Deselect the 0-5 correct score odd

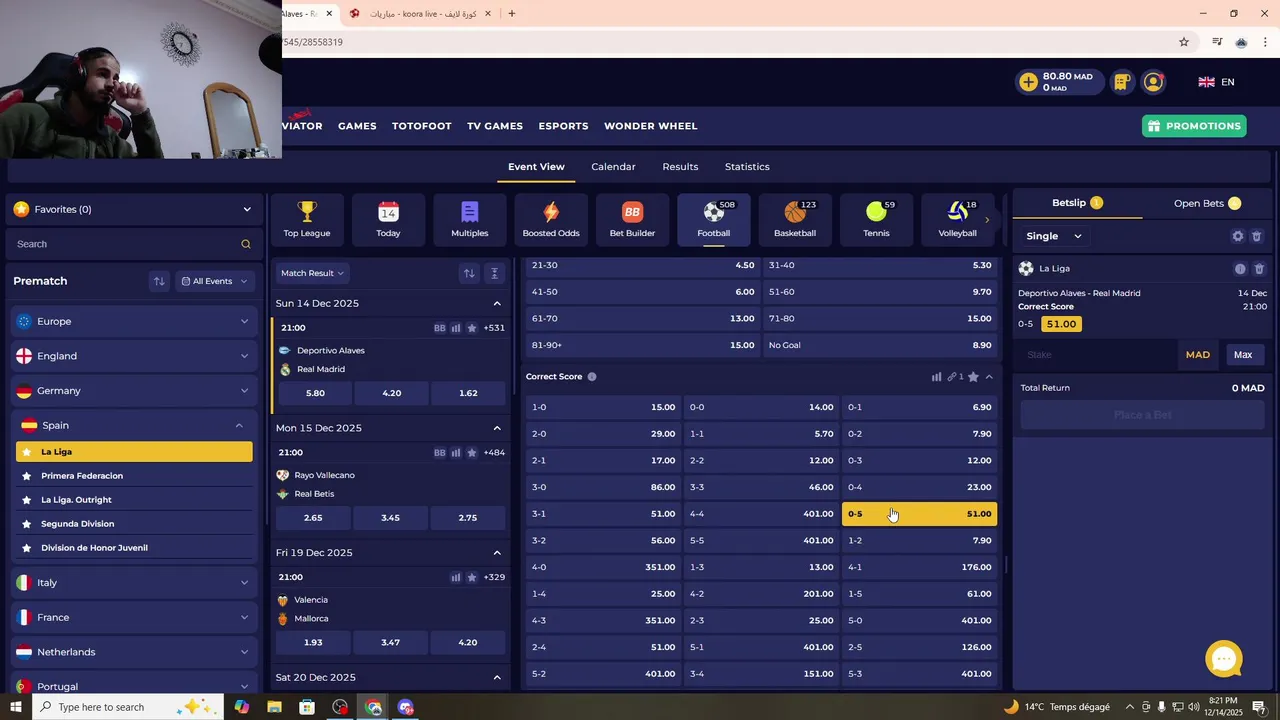[x=919, y=514]
